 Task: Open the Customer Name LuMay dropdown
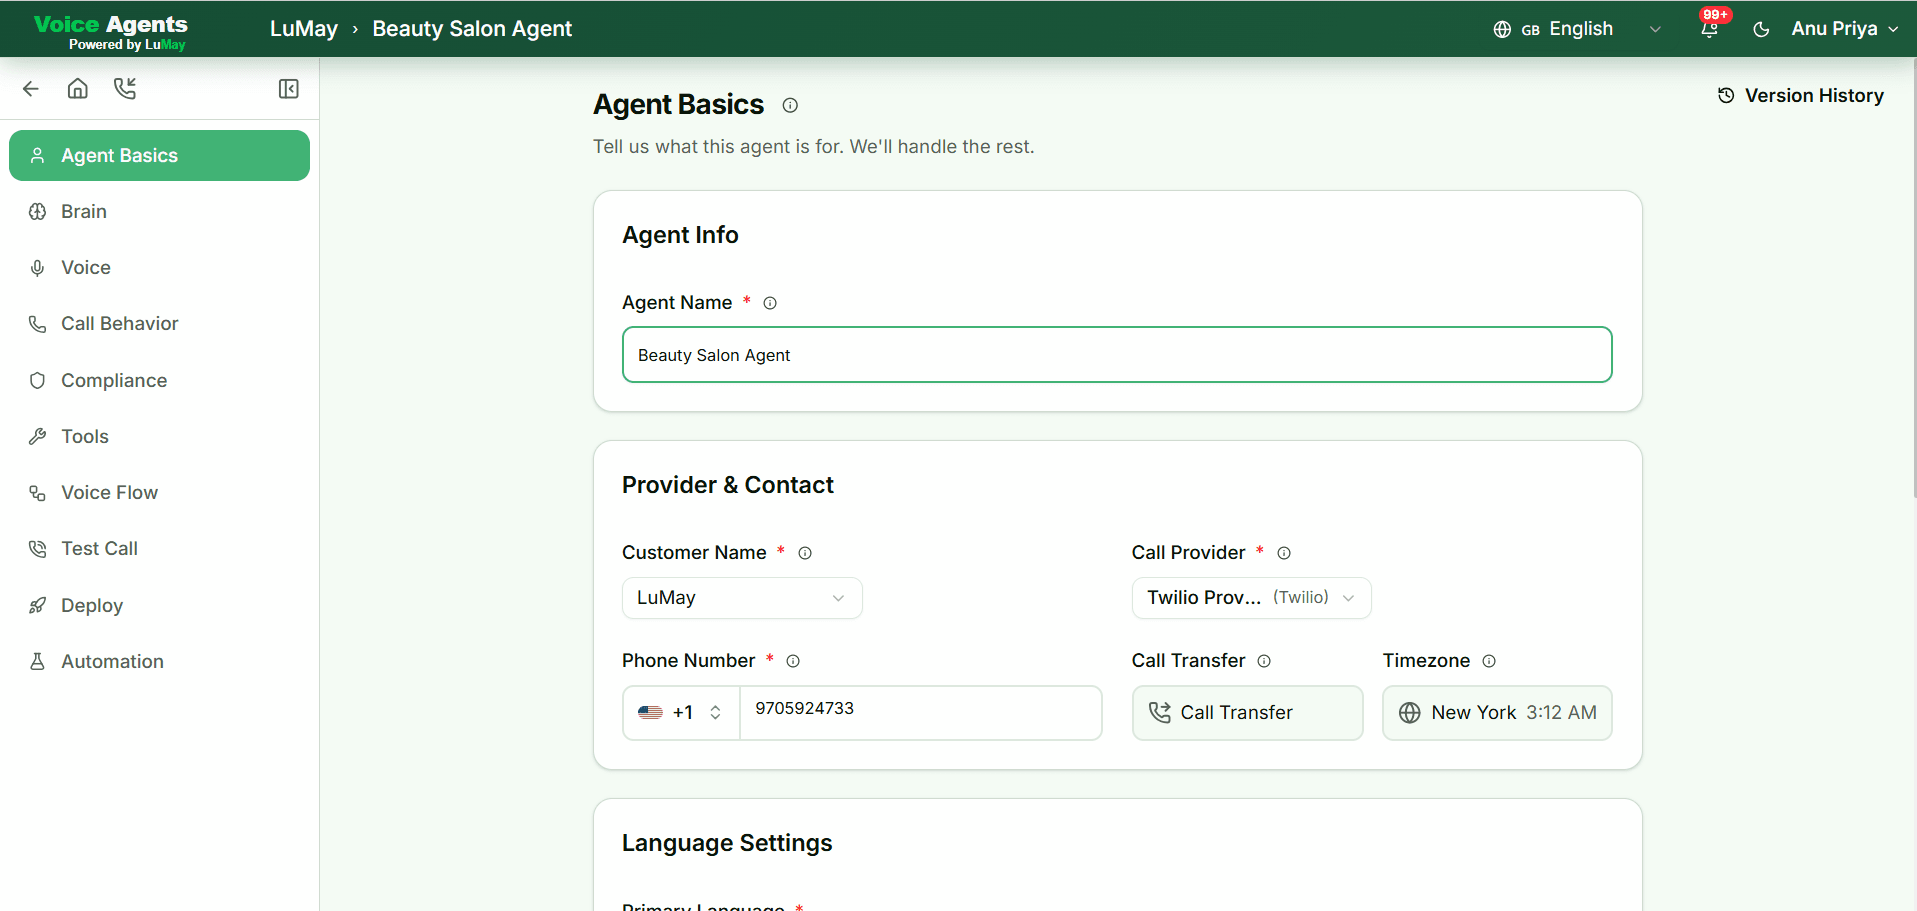[x=742, y=598]
